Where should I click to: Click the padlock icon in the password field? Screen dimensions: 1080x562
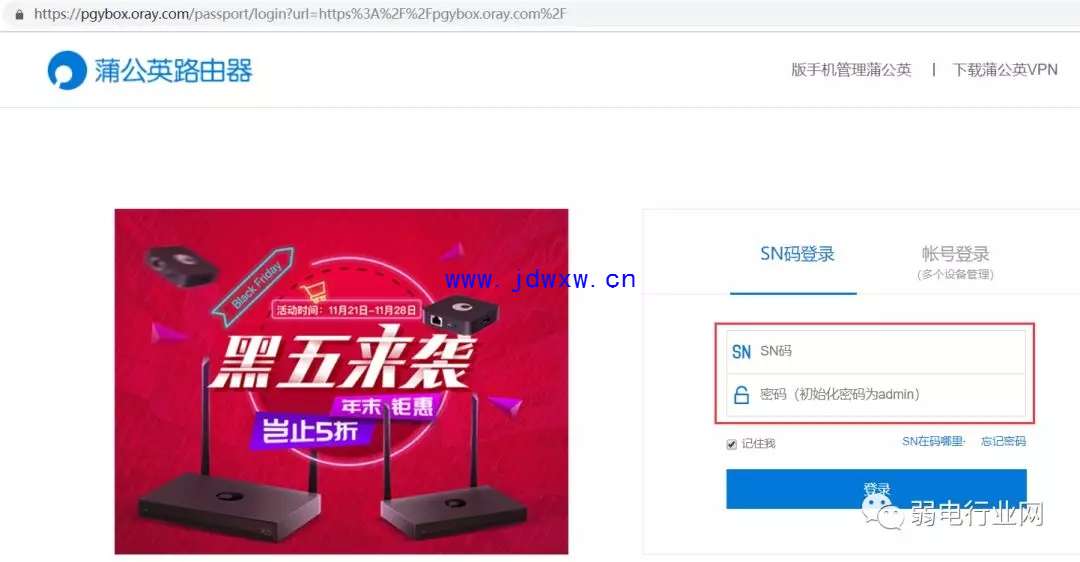741,395
